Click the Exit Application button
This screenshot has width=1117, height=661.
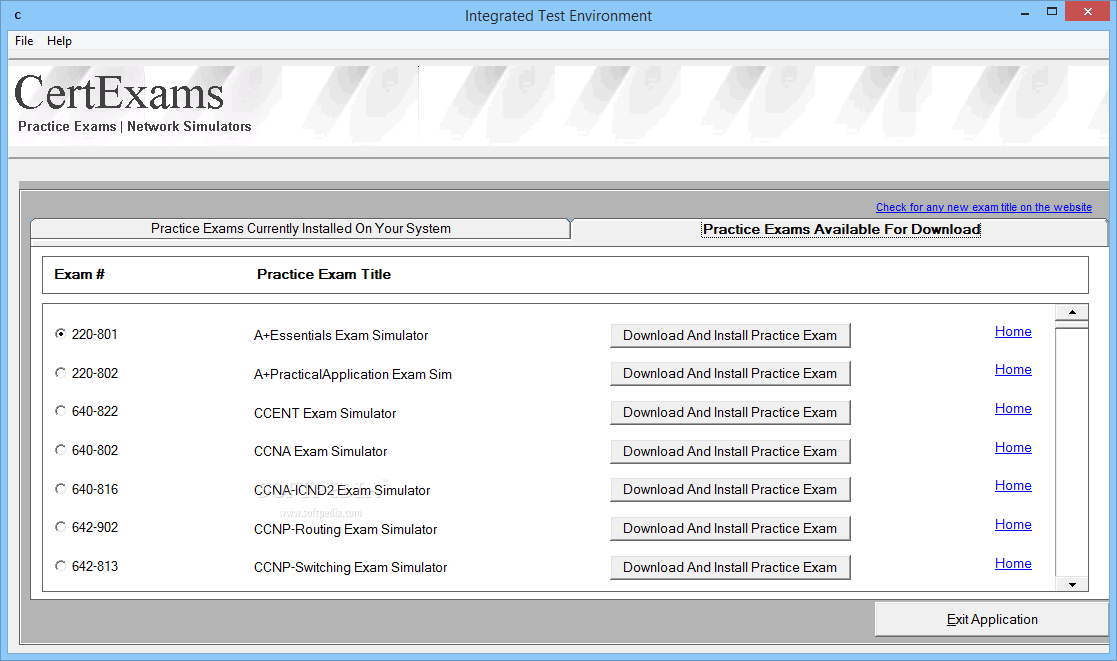pos(992,620)
